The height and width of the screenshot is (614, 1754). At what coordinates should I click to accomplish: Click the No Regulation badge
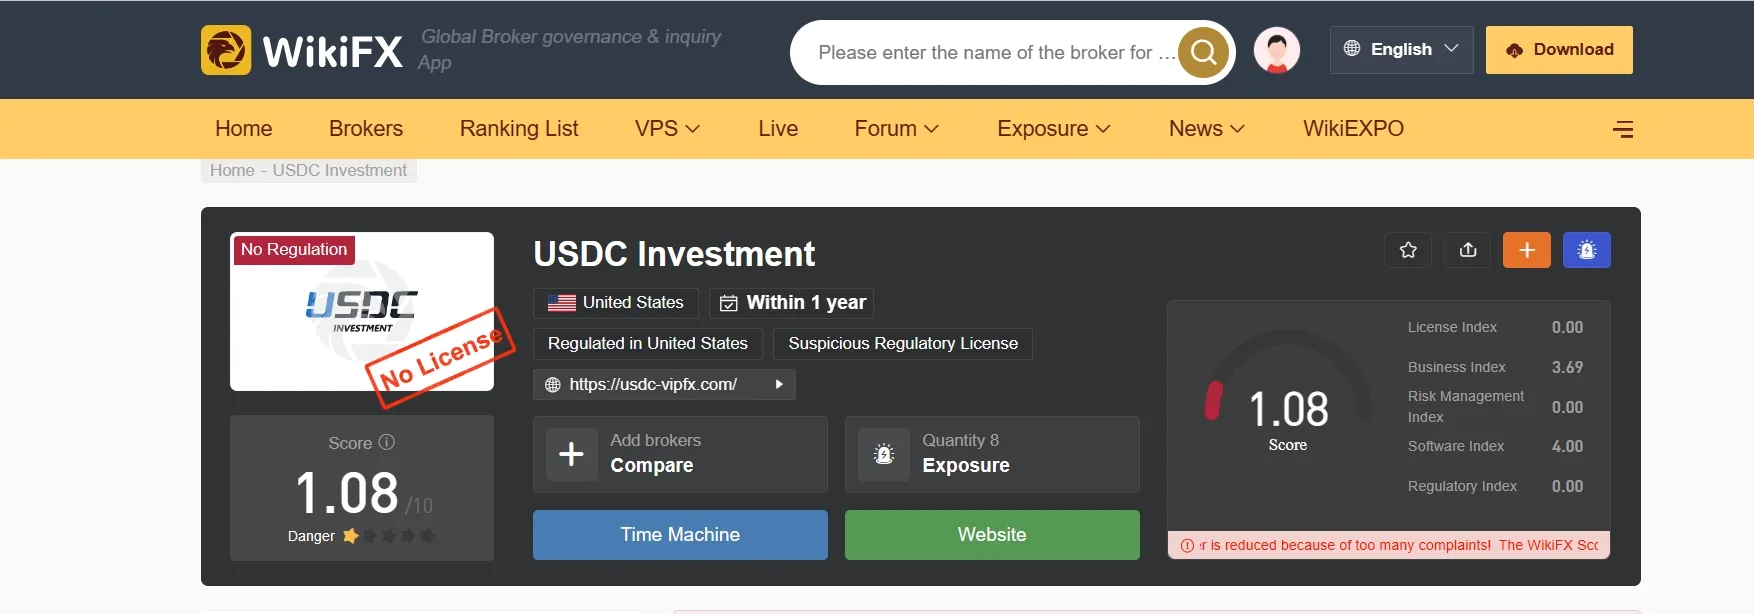[x=294, y=250]
